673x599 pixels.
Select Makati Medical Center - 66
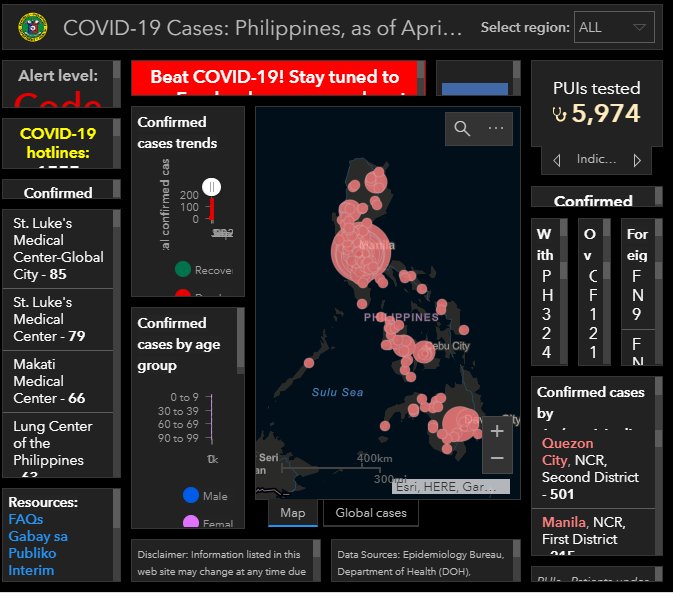(58, 381)
